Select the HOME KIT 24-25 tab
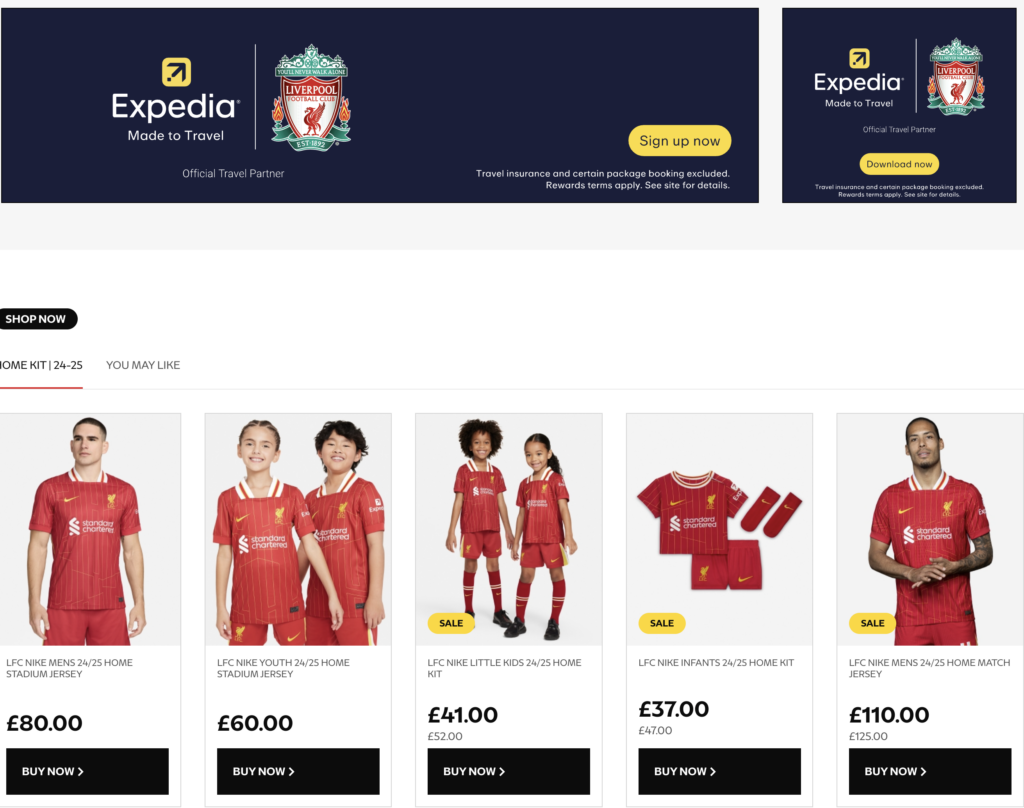The image size is (1024, 808). 41,365
